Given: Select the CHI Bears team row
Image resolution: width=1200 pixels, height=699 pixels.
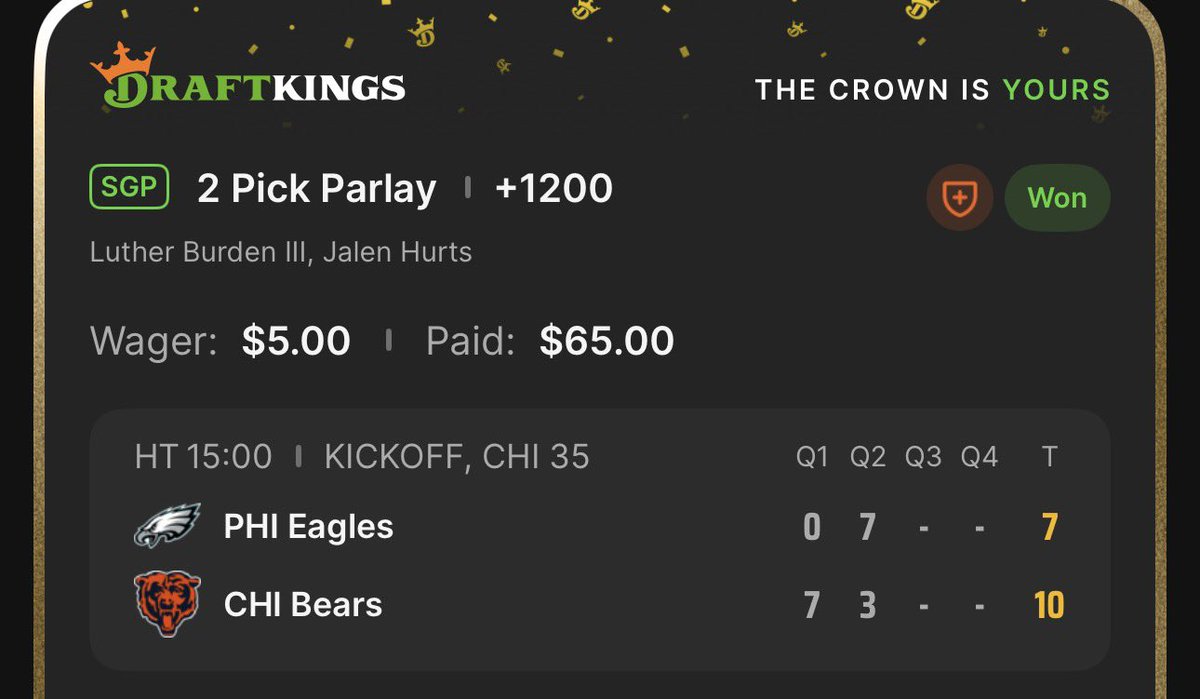Looking at the screenshot, I should pyautogui.click(x=600, y=605).
